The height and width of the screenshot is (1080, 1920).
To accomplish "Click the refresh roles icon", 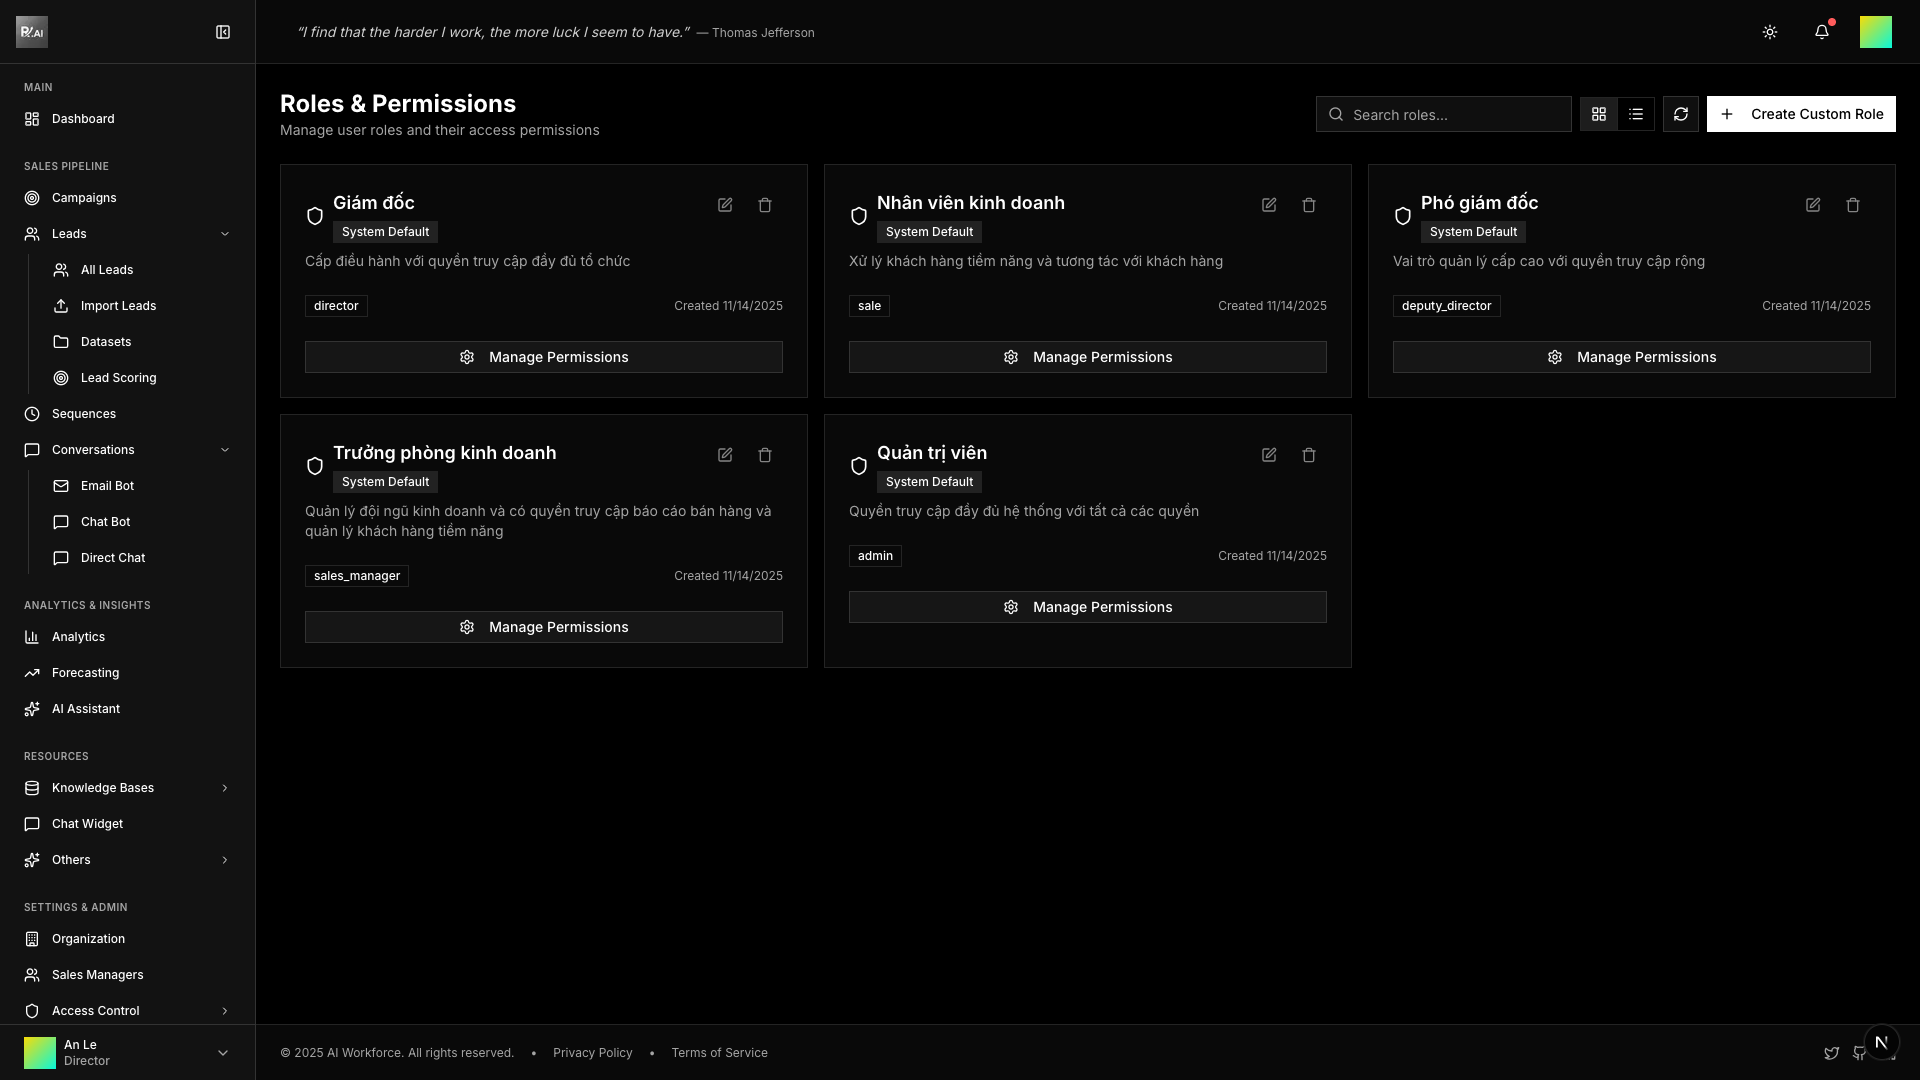I will (1681, 114).
